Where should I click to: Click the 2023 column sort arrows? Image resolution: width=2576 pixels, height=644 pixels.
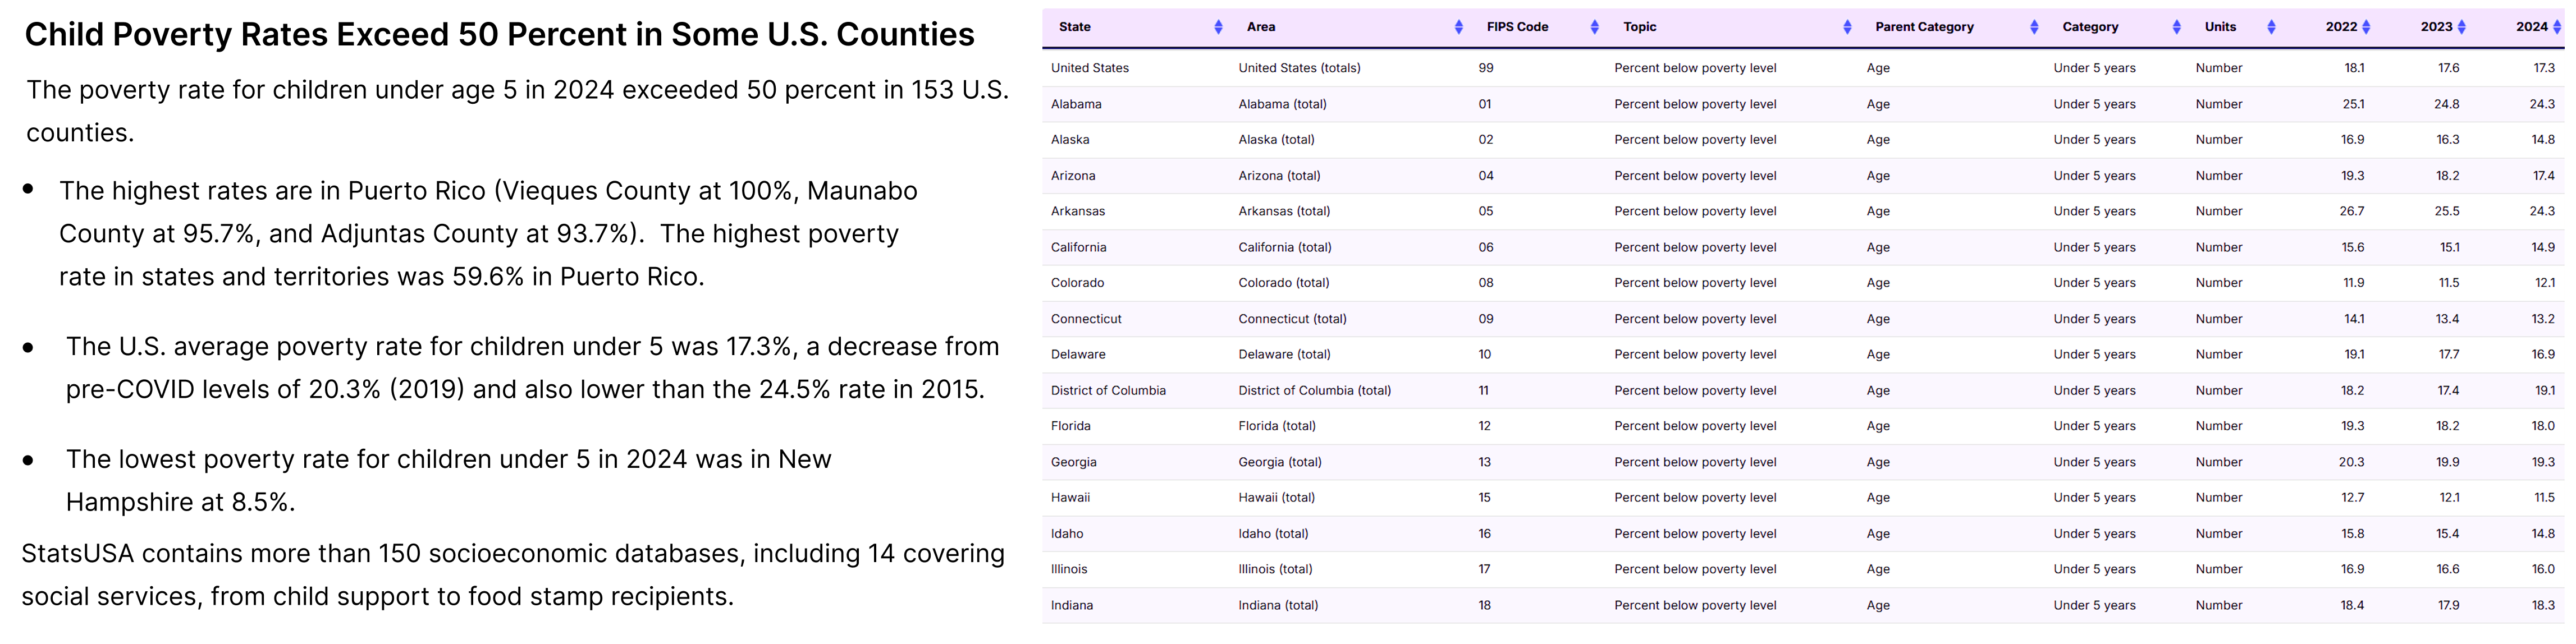pos(2461,27)
